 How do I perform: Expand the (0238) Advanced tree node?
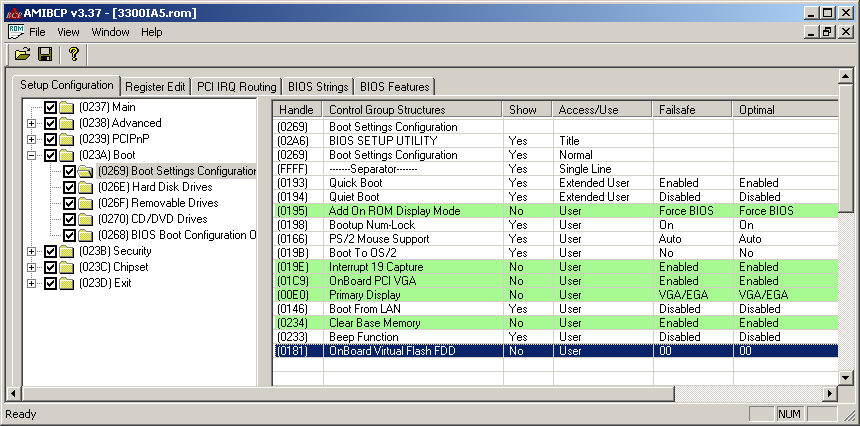(x=32, y=123)
